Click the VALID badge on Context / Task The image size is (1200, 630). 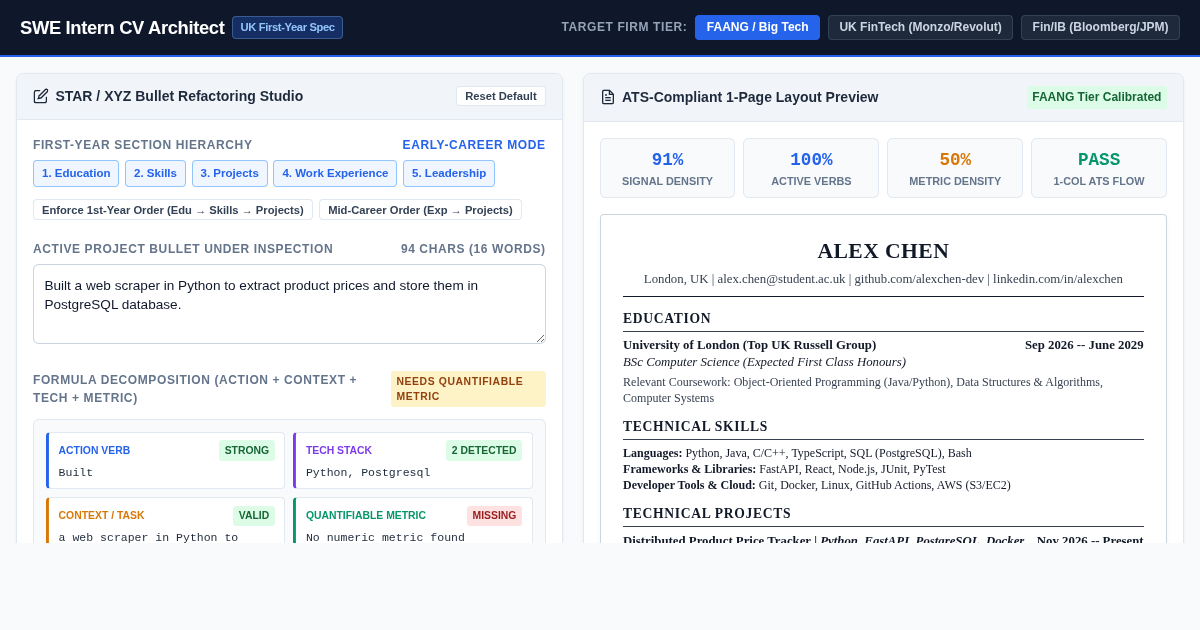coord(254,515)
